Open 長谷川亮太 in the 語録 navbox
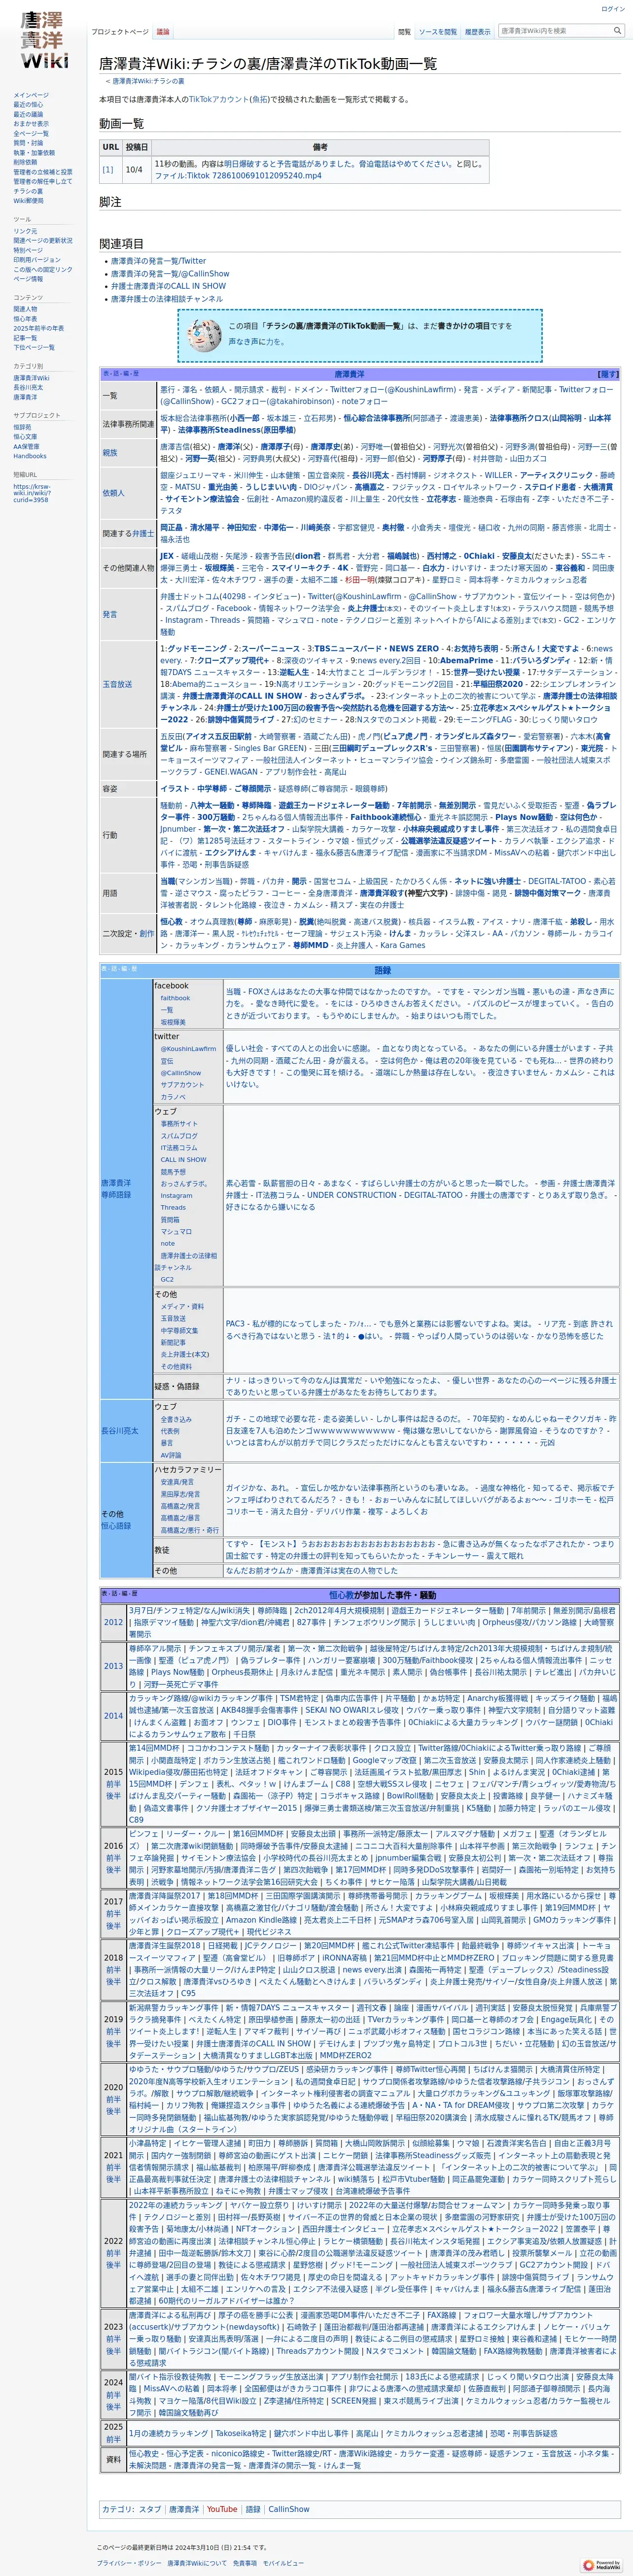633x2576 pixels. tap(120, 1430)
